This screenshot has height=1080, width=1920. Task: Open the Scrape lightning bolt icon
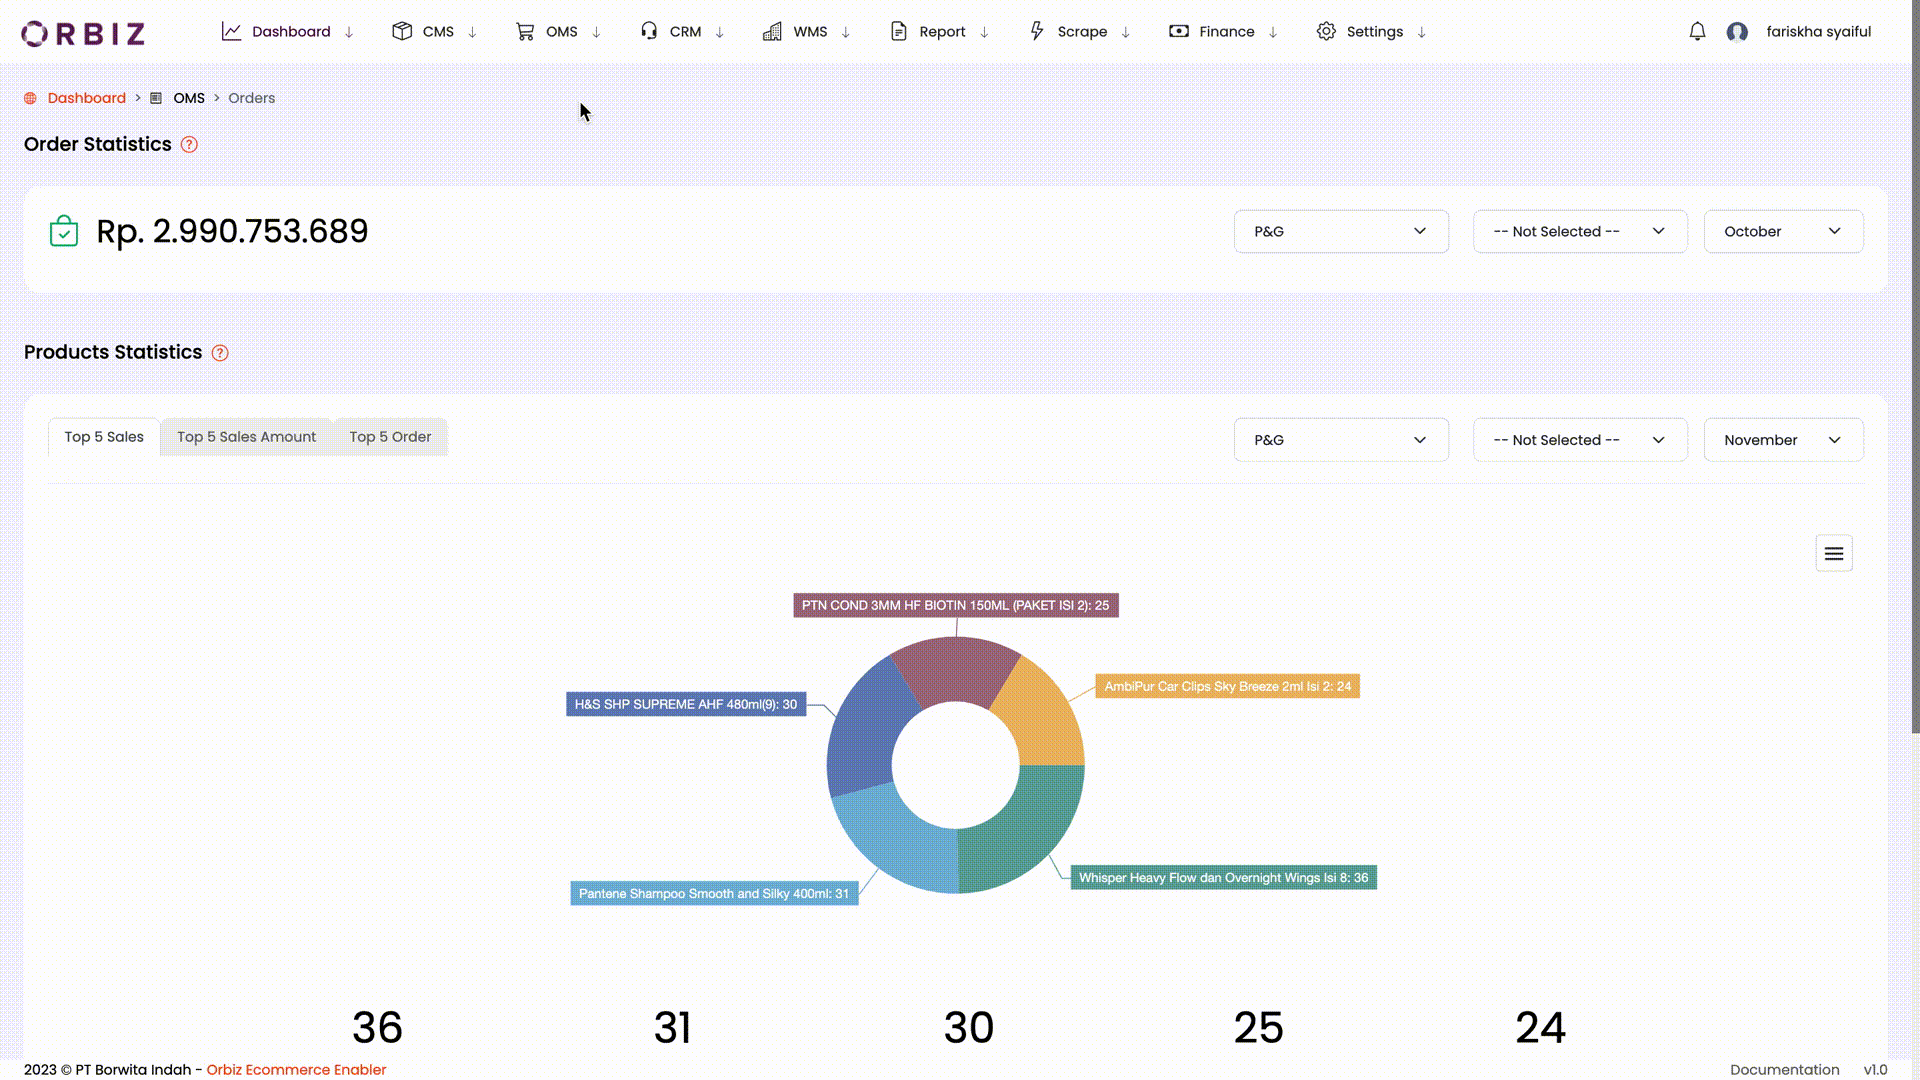click(x=1037, y=31)
